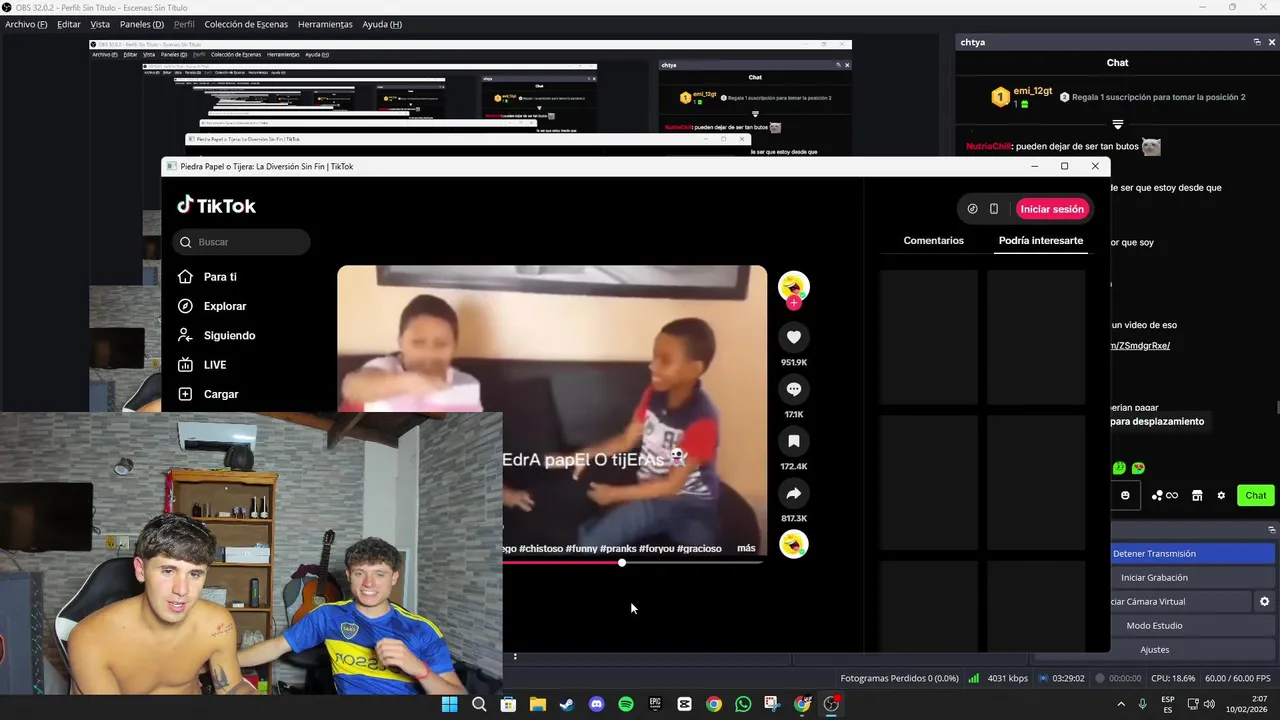Go to Siguiendo feed

(217, 335)
